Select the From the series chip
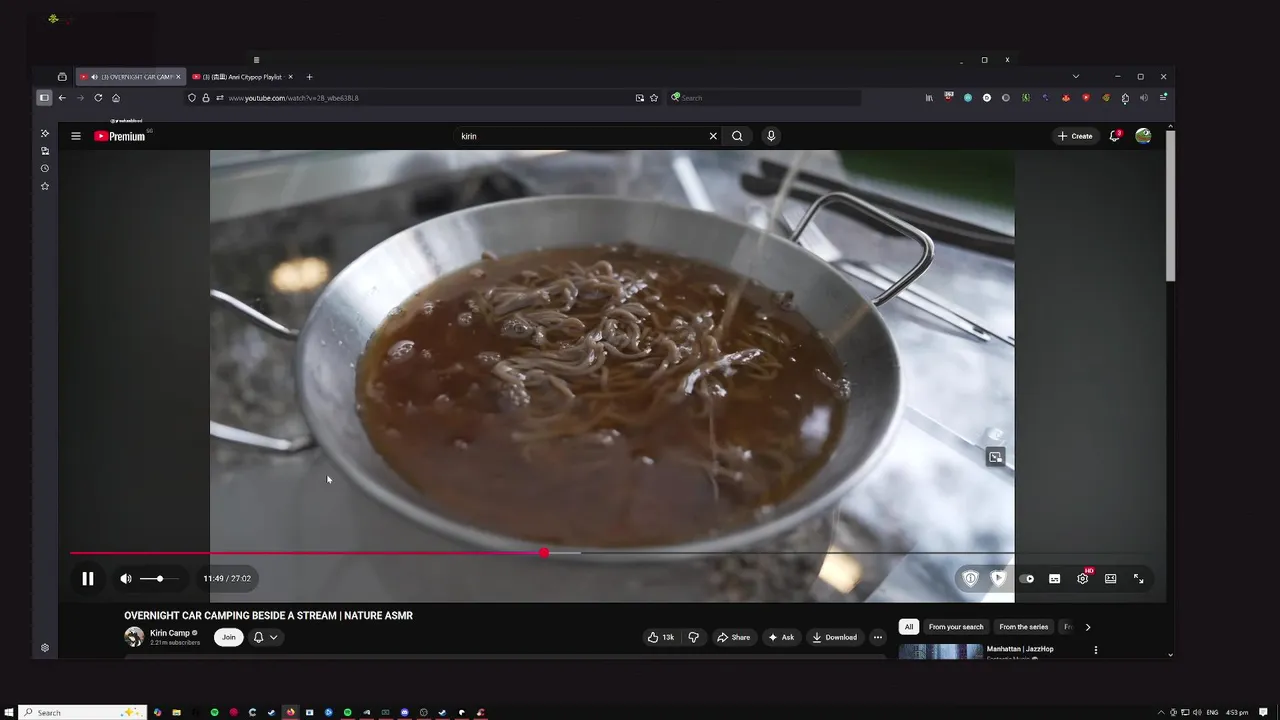 (x=1024, y=627)
